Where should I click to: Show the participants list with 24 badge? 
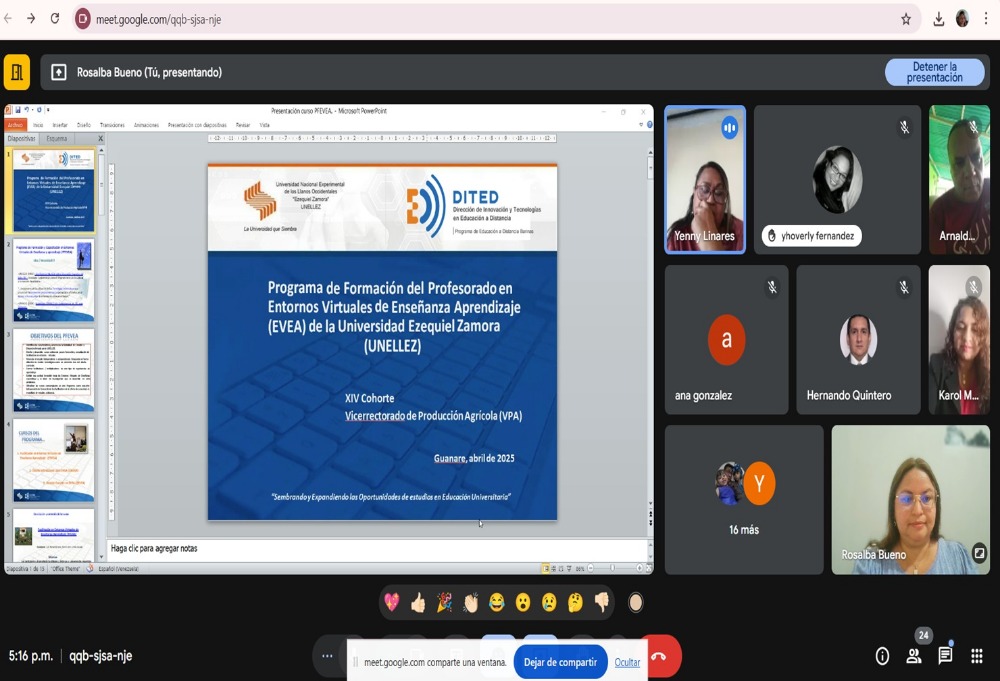914,656
